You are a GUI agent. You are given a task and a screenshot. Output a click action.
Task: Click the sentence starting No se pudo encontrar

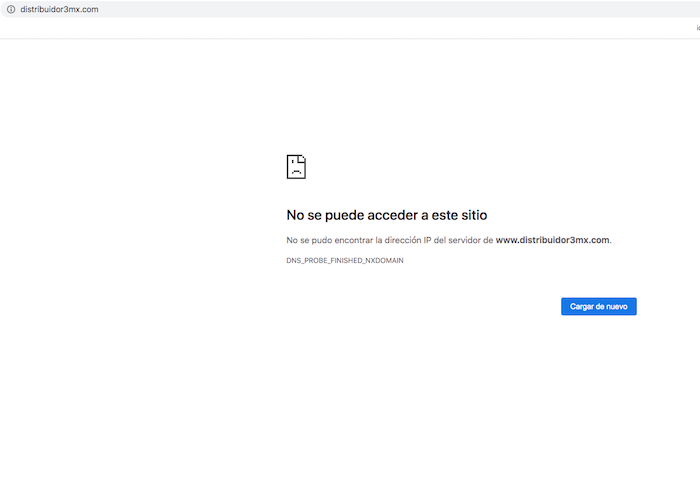pos(390,240)
